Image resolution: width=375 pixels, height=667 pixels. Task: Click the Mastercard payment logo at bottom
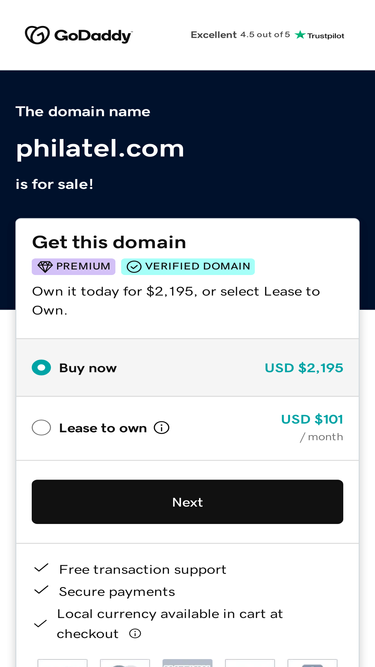pos(125,663)
